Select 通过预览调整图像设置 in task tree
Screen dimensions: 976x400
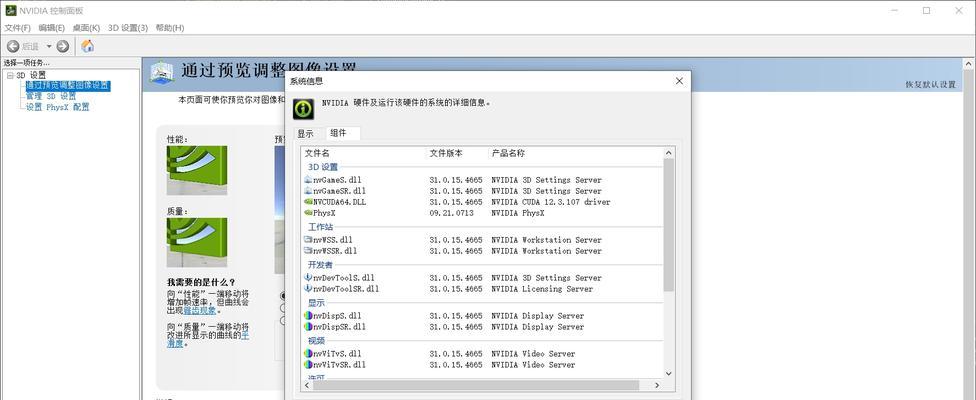68,85
